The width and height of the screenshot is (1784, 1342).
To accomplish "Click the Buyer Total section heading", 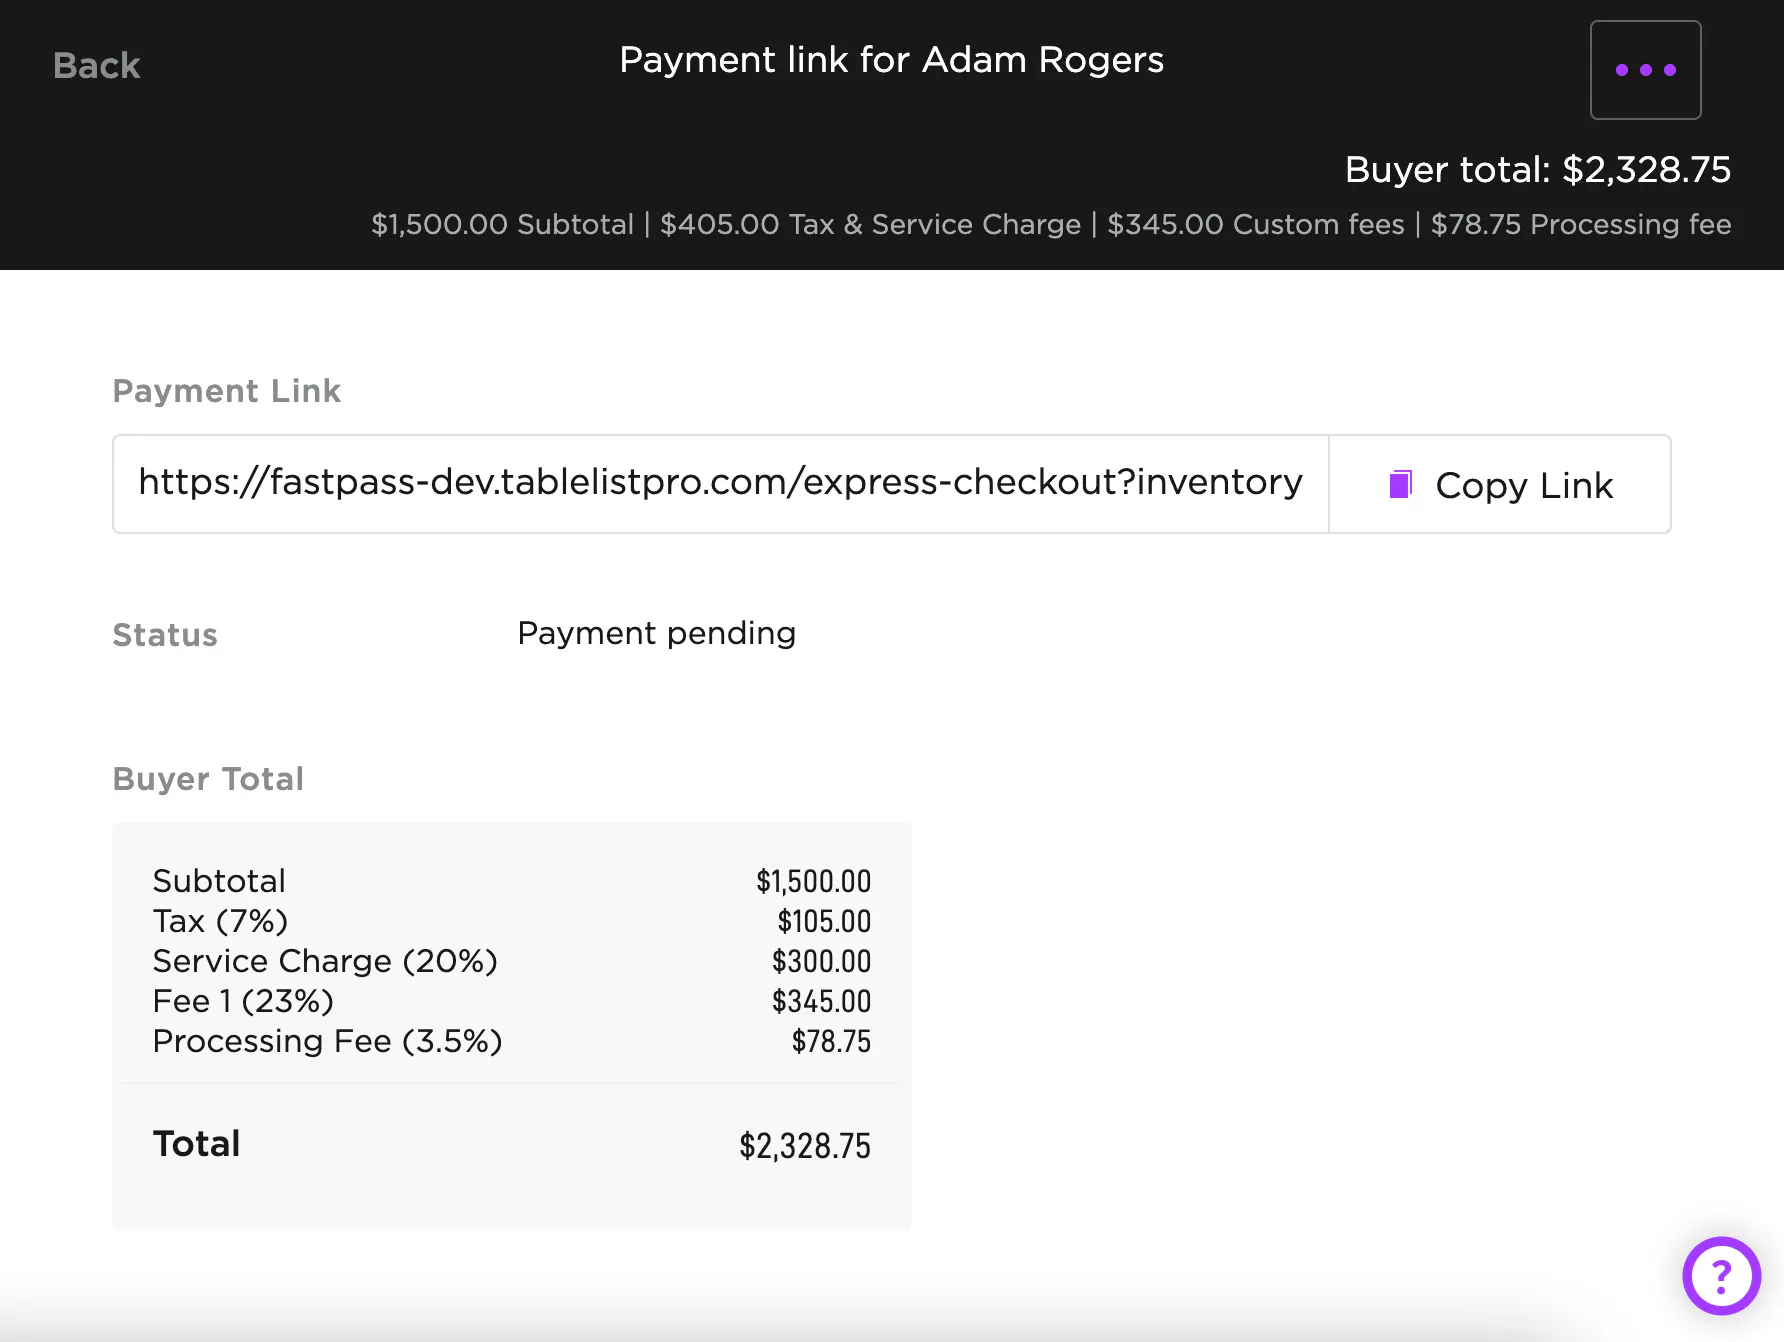I will (x=208, y=779).
